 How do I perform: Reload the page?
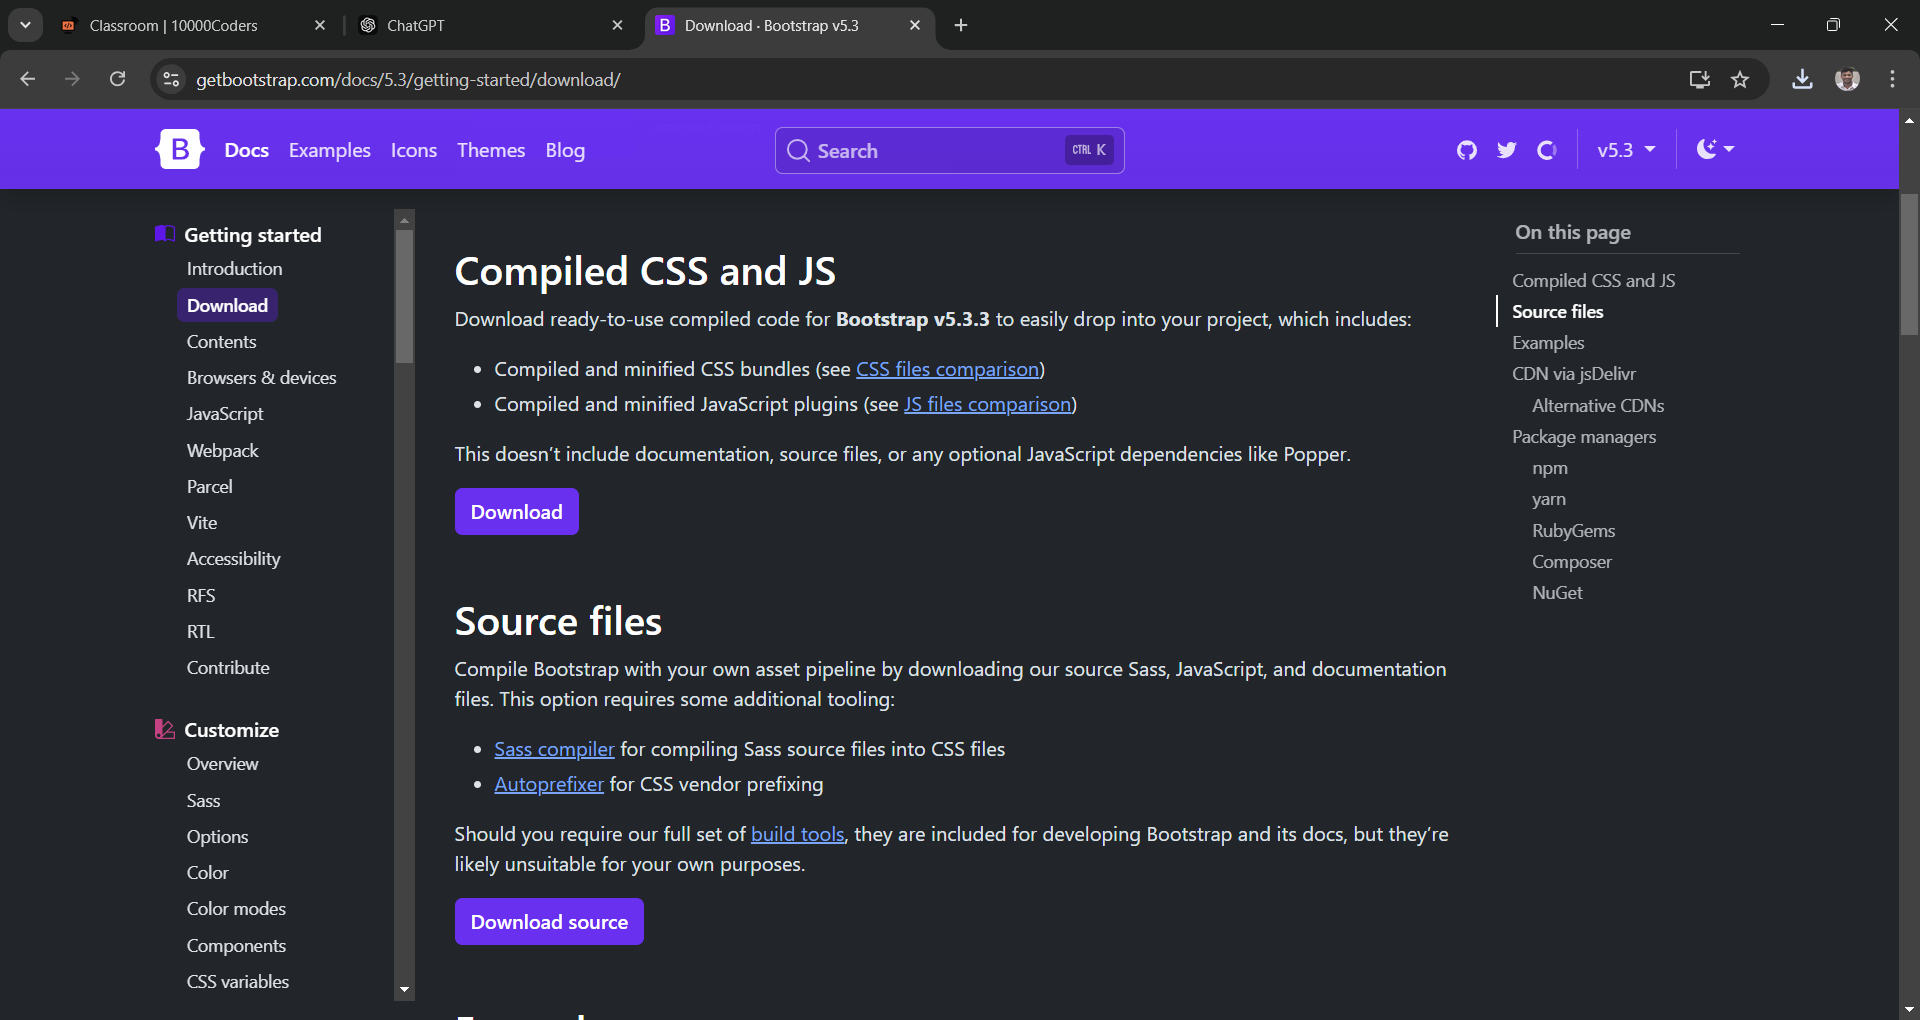(118, 80)
